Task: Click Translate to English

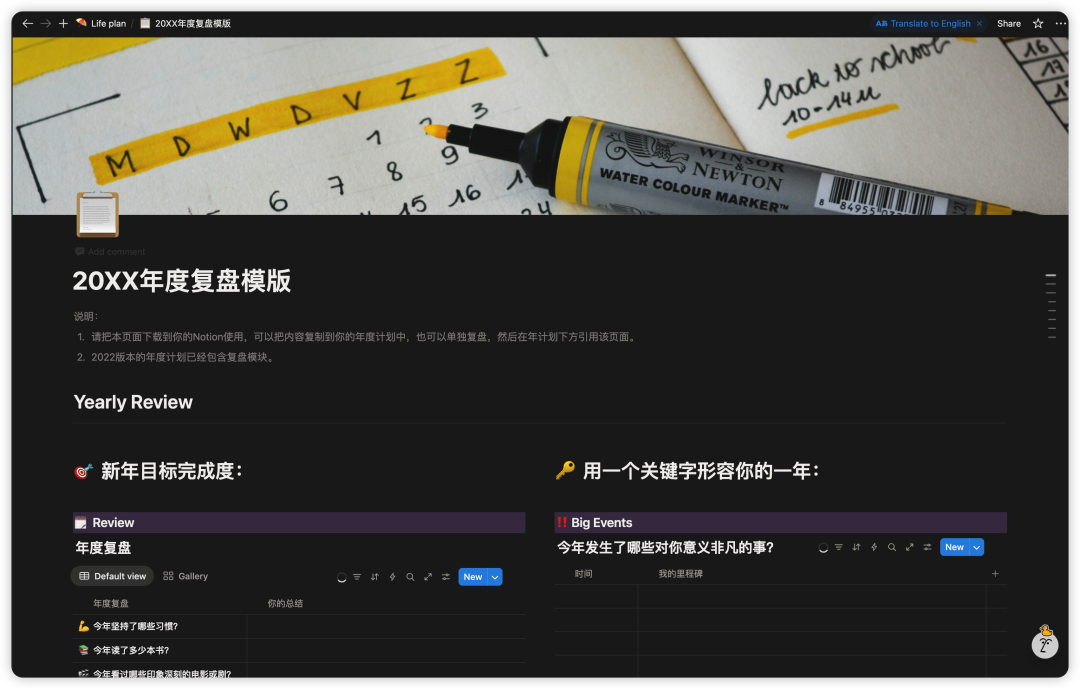Action: [923, 23]
